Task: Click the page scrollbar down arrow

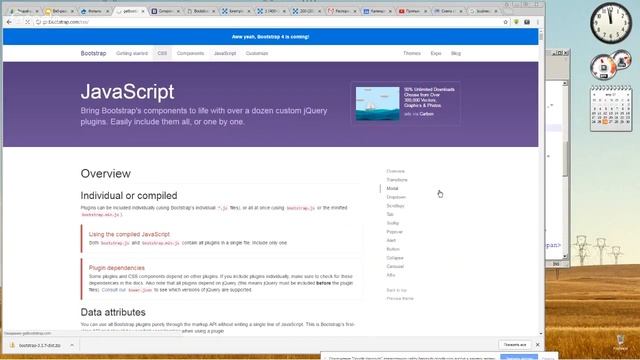Action: [x=541, y=334]
